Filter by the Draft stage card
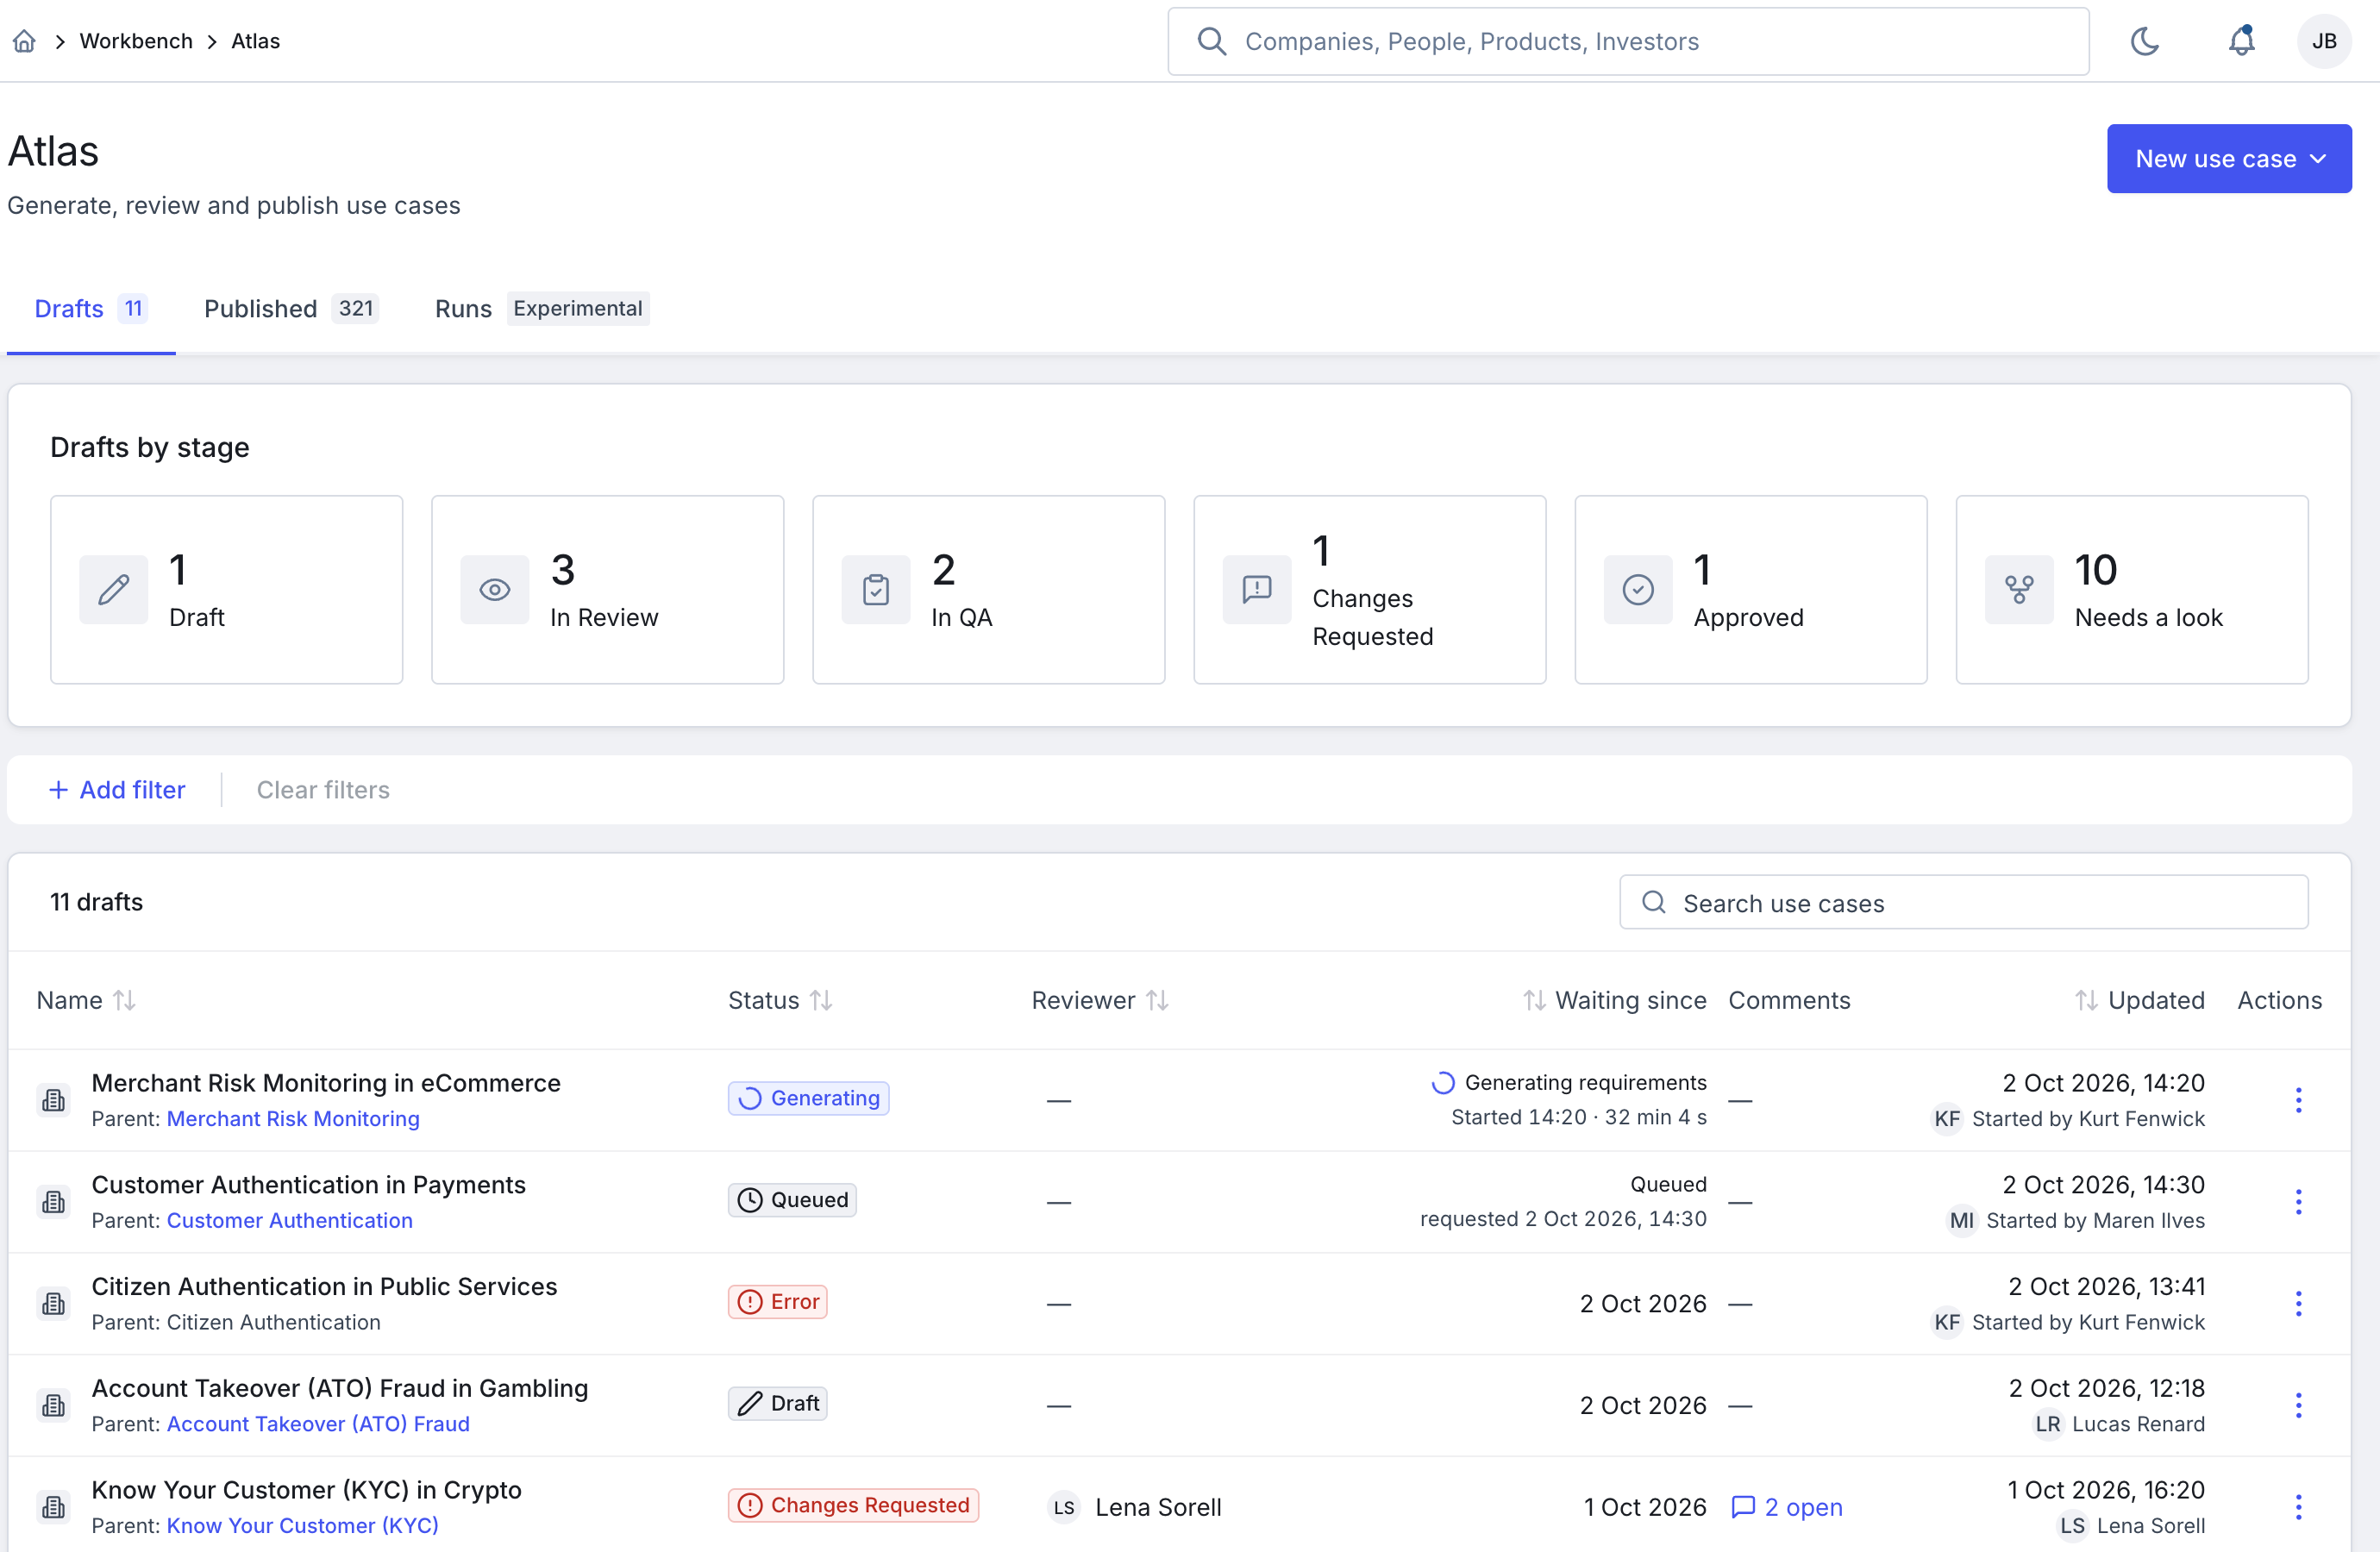 point(227,590)
